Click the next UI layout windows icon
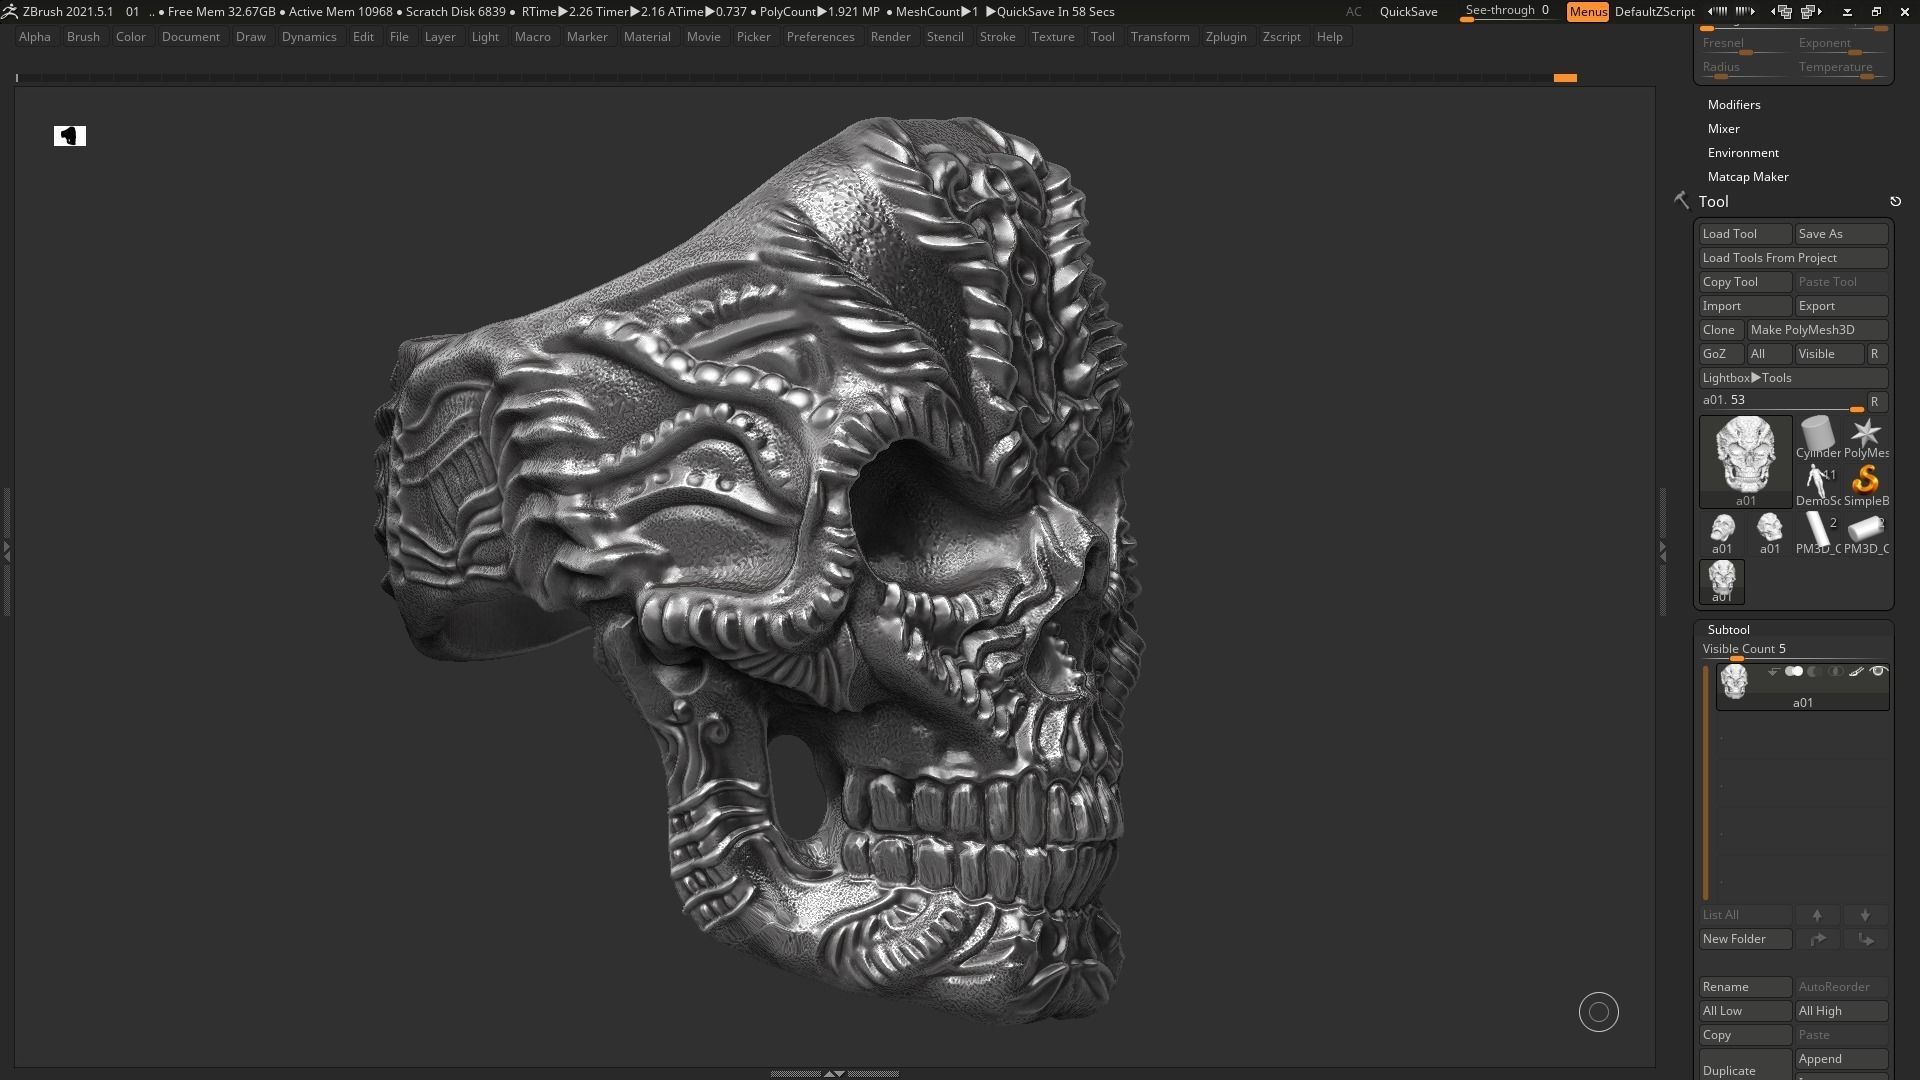The height and width of the screenshot is (1080, 1920). pyautogui.click(x=1811, y=12)
